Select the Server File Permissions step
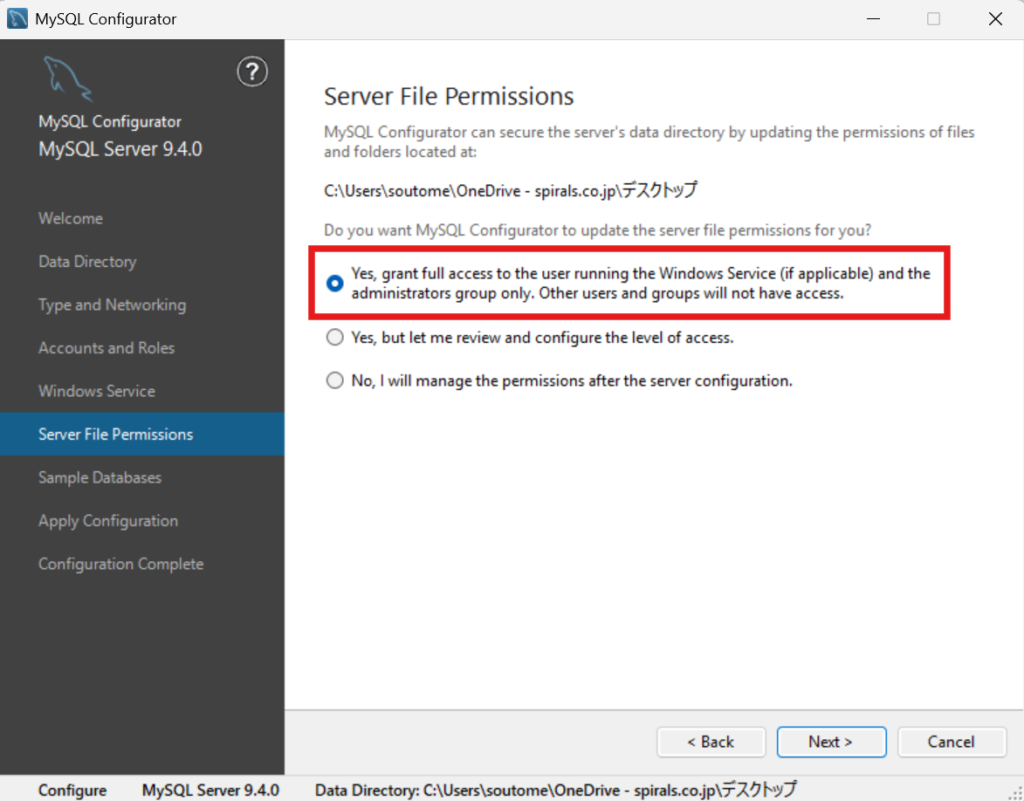 (116, 434)
